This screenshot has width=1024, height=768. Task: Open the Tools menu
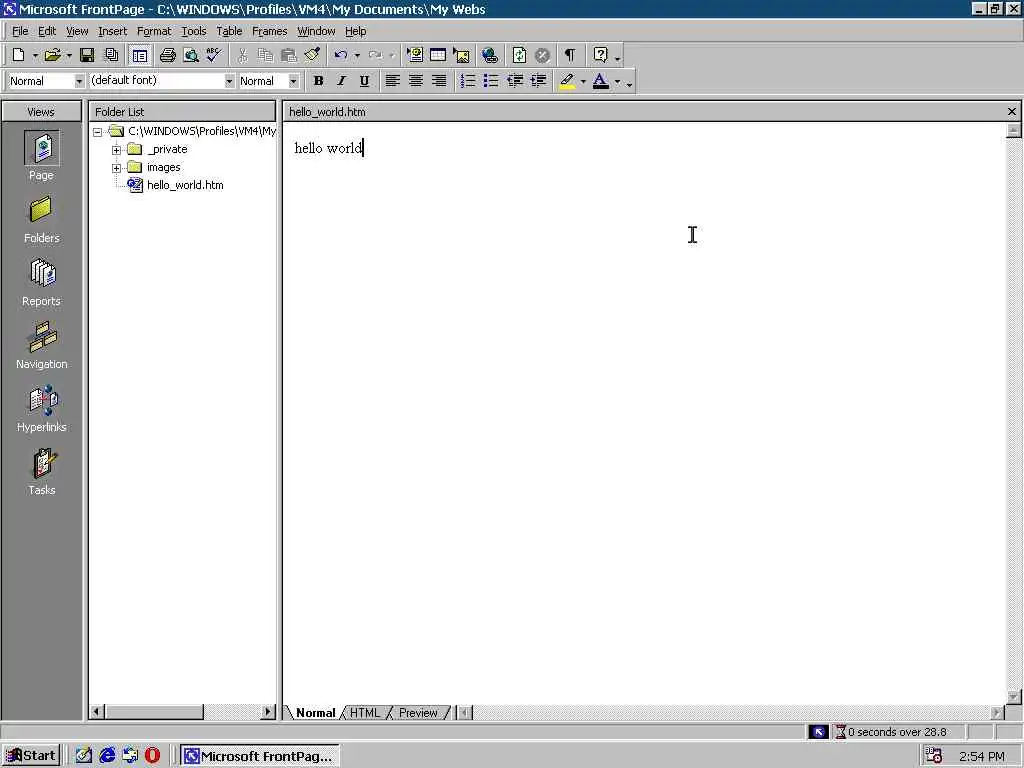tap(193, 31)
